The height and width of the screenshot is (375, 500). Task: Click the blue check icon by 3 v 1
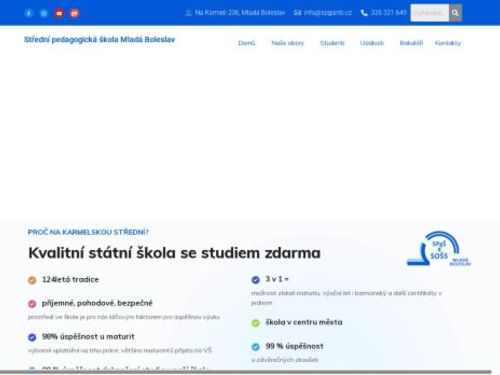256,280
